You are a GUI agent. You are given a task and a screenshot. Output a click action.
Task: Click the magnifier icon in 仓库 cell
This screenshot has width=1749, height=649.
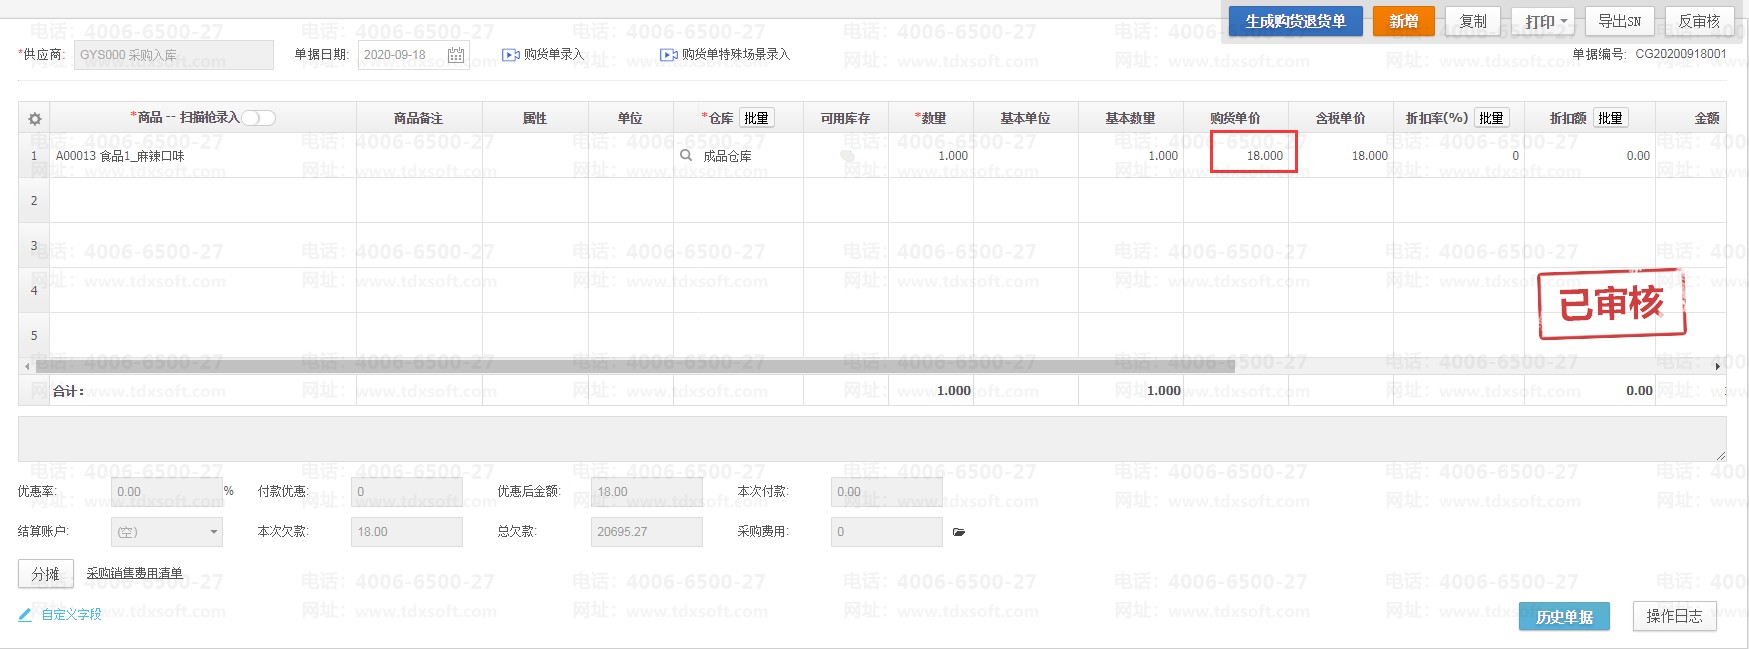(x=686, y=156)
